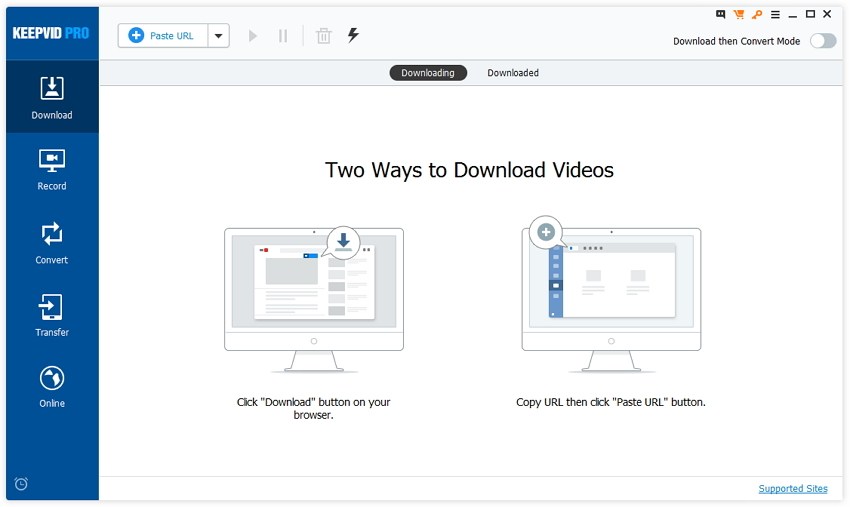Open the alarm clock scheduler icon
This screenshot has height=507, width=850.
(x=21, y=484)
